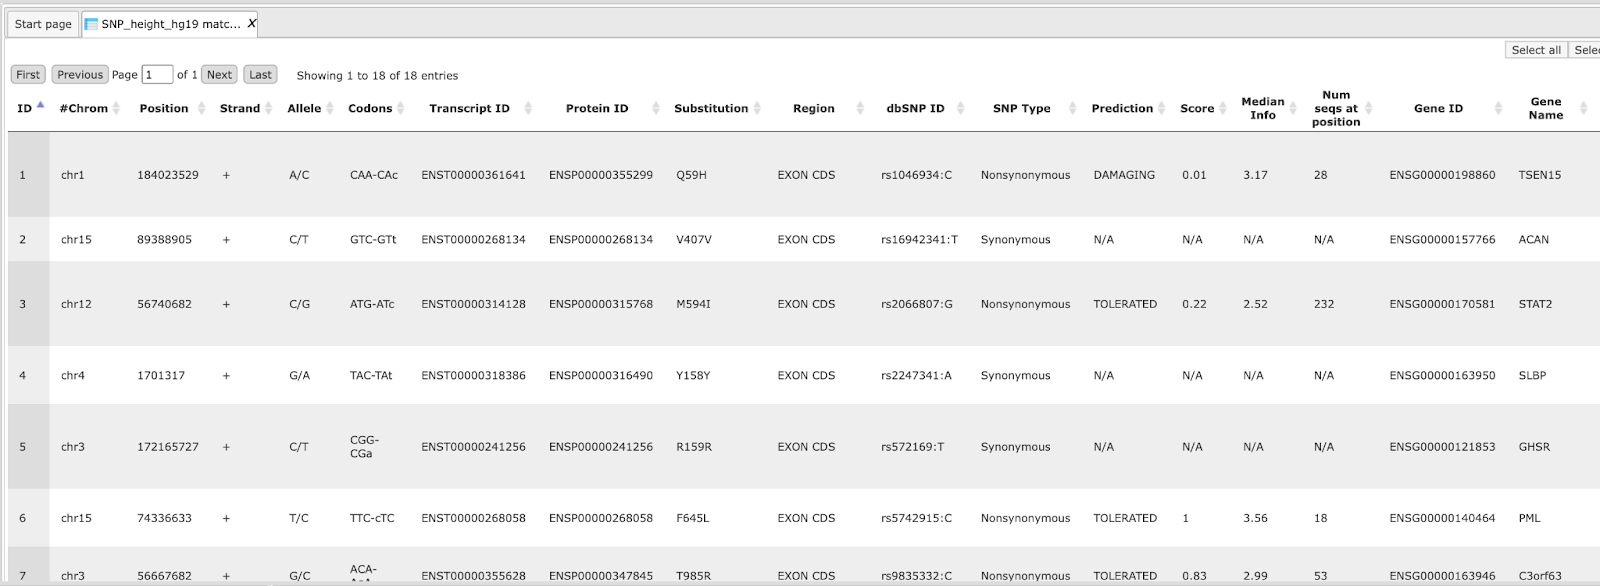The image size is (1600, 586).
Task: Click codons TTC-cTC cell
Action: pyautogui.click(x=372, y=518)
